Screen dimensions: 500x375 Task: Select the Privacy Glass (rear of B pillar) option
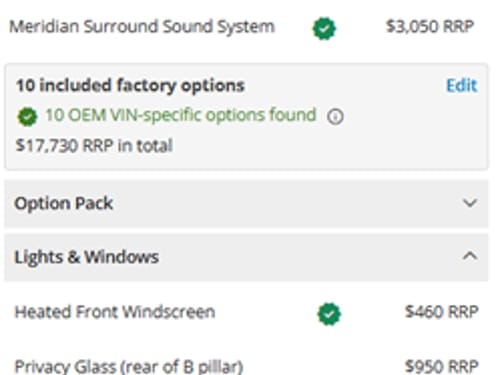tap(129, 367)
